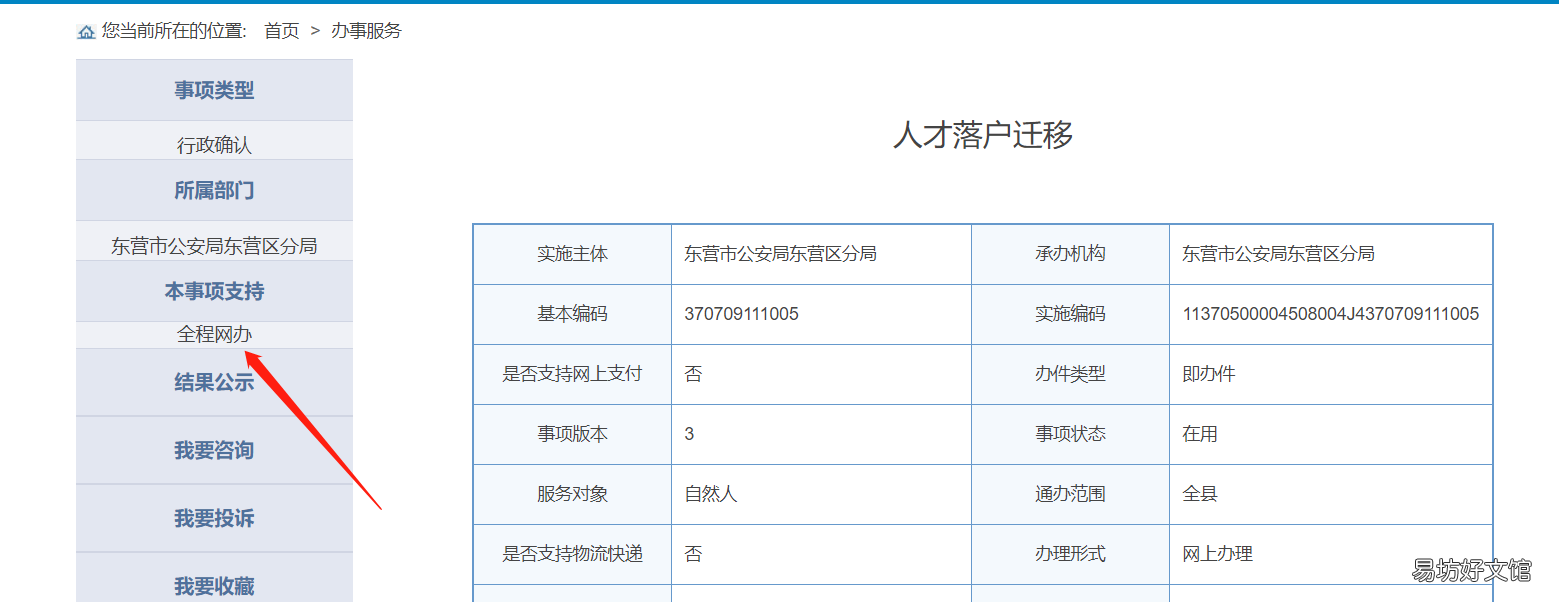
Task: Click the 承办机构 label cell
Action: pyautogui.click(x=1070, y=254)
